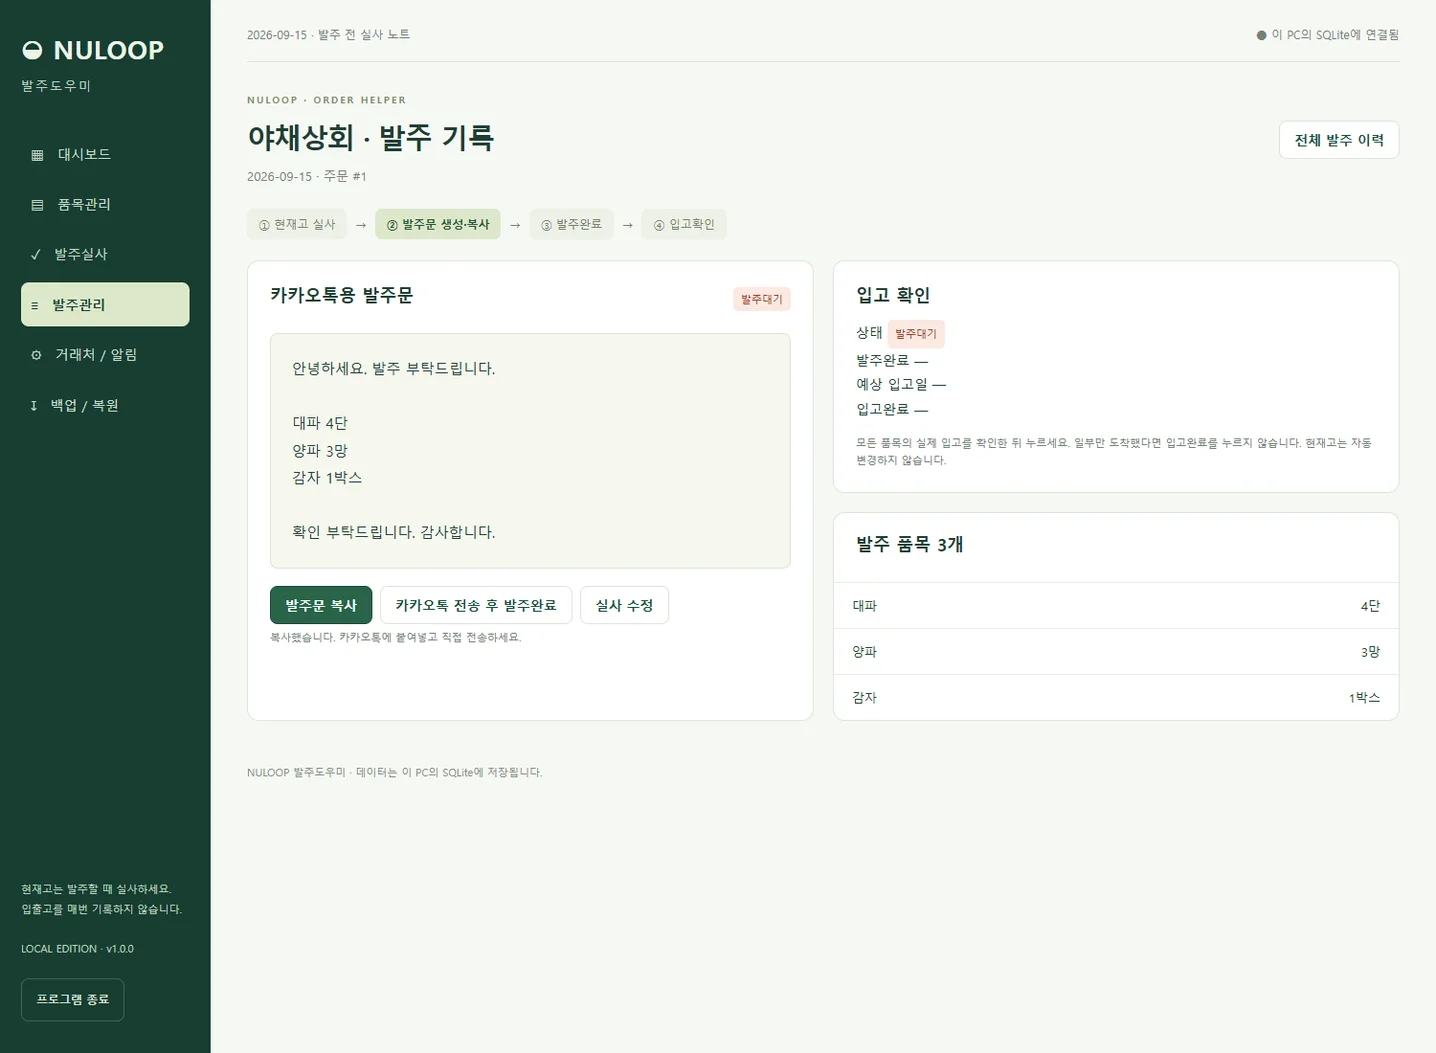Click the 예상 입고일 line
The height and width of the screenshot is (1053, 1436).
(x=901, y=384)
